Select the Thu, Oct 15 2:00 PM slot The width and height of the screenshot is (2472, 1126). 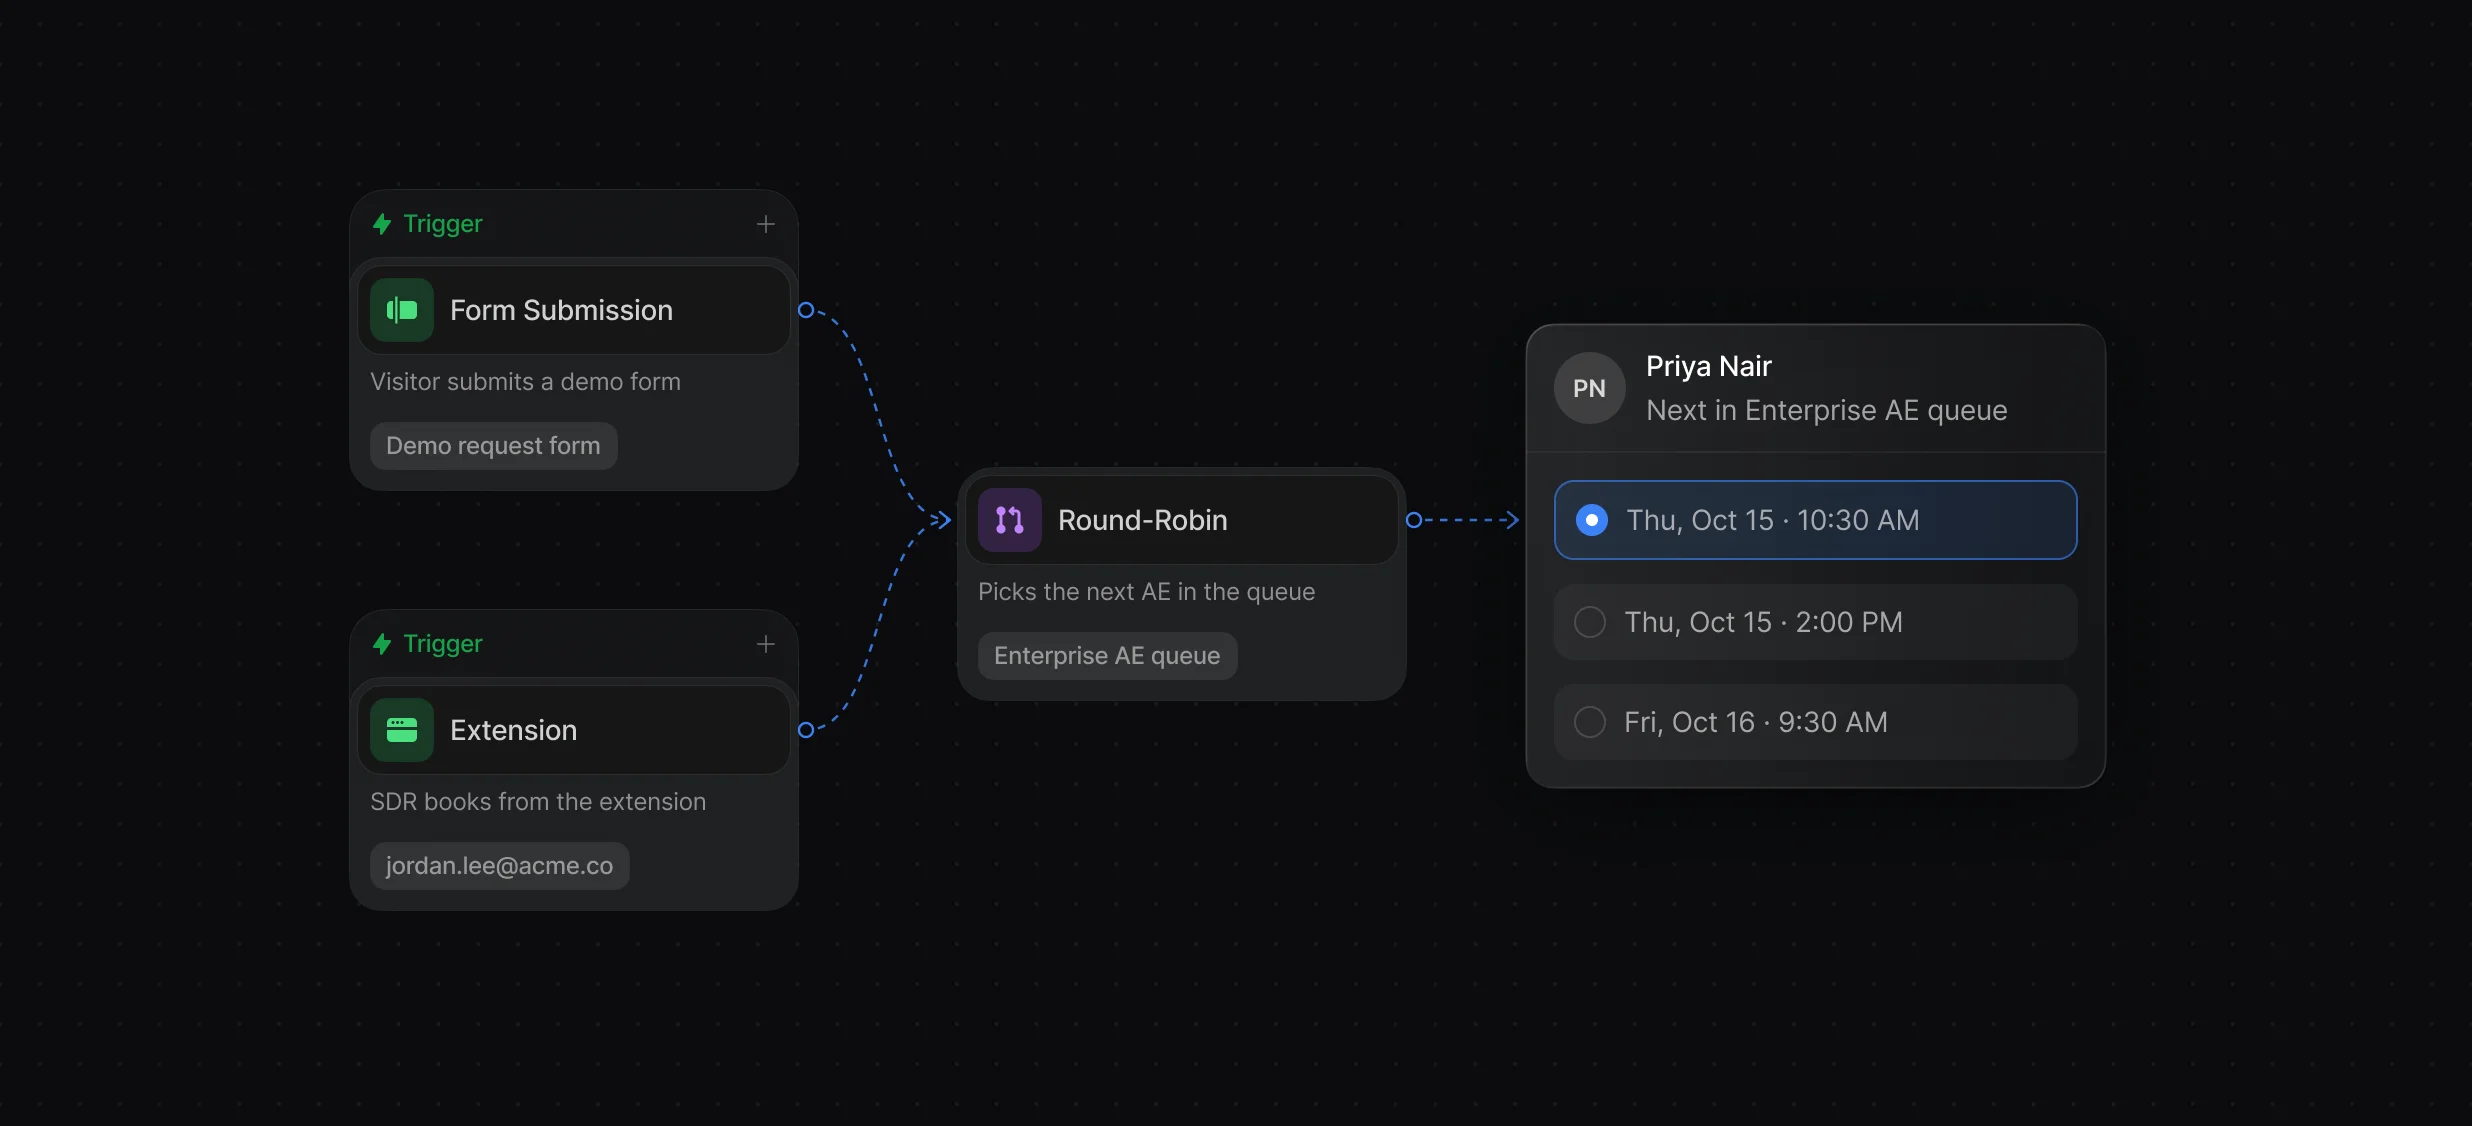pos(1816,622)
